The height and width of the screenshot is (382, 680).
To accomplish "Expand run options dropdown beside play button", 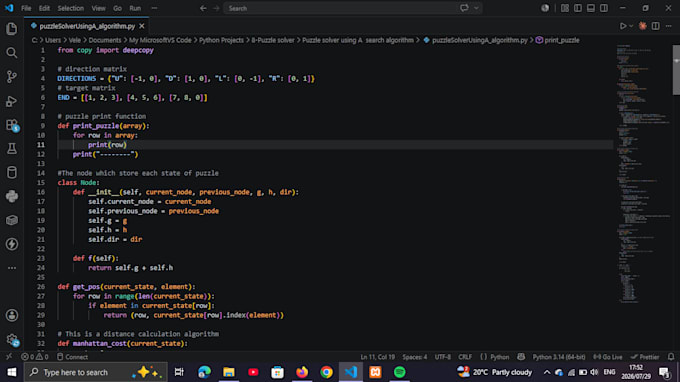I will [631, 26].
